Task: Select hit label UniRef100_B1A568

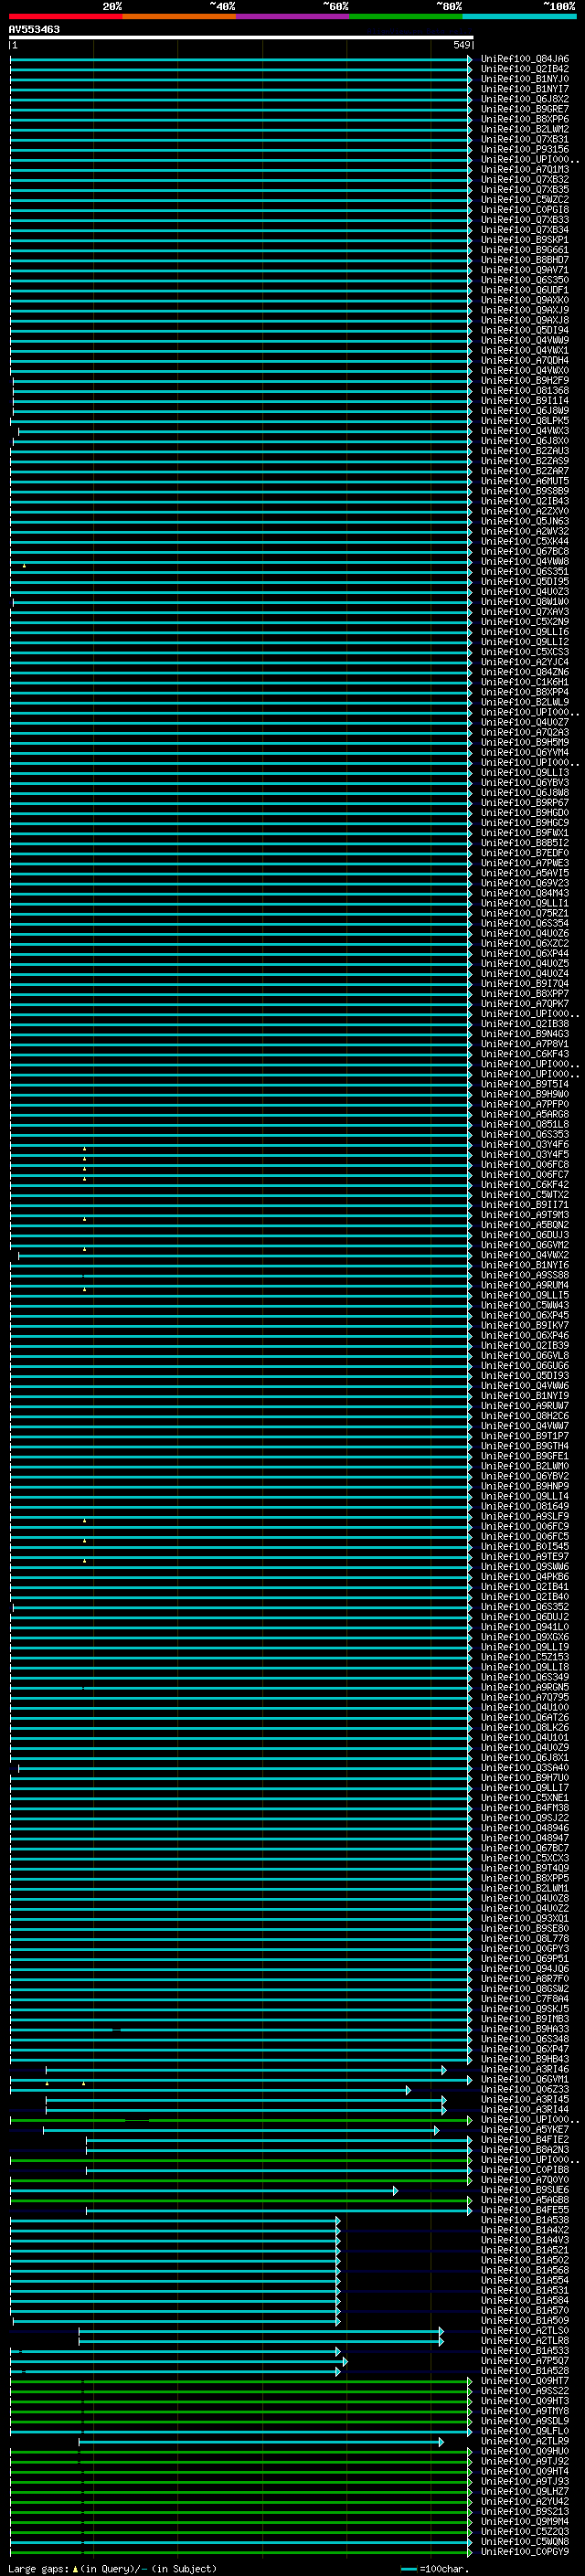Action: [x=525, y=2270]
